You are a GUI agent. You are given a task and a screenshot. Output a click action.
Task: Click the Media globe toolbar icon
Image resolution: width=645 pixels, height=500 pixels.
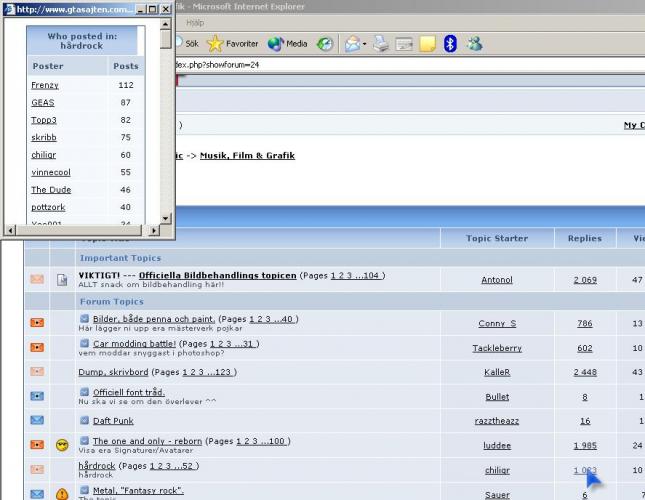[276, 44]
